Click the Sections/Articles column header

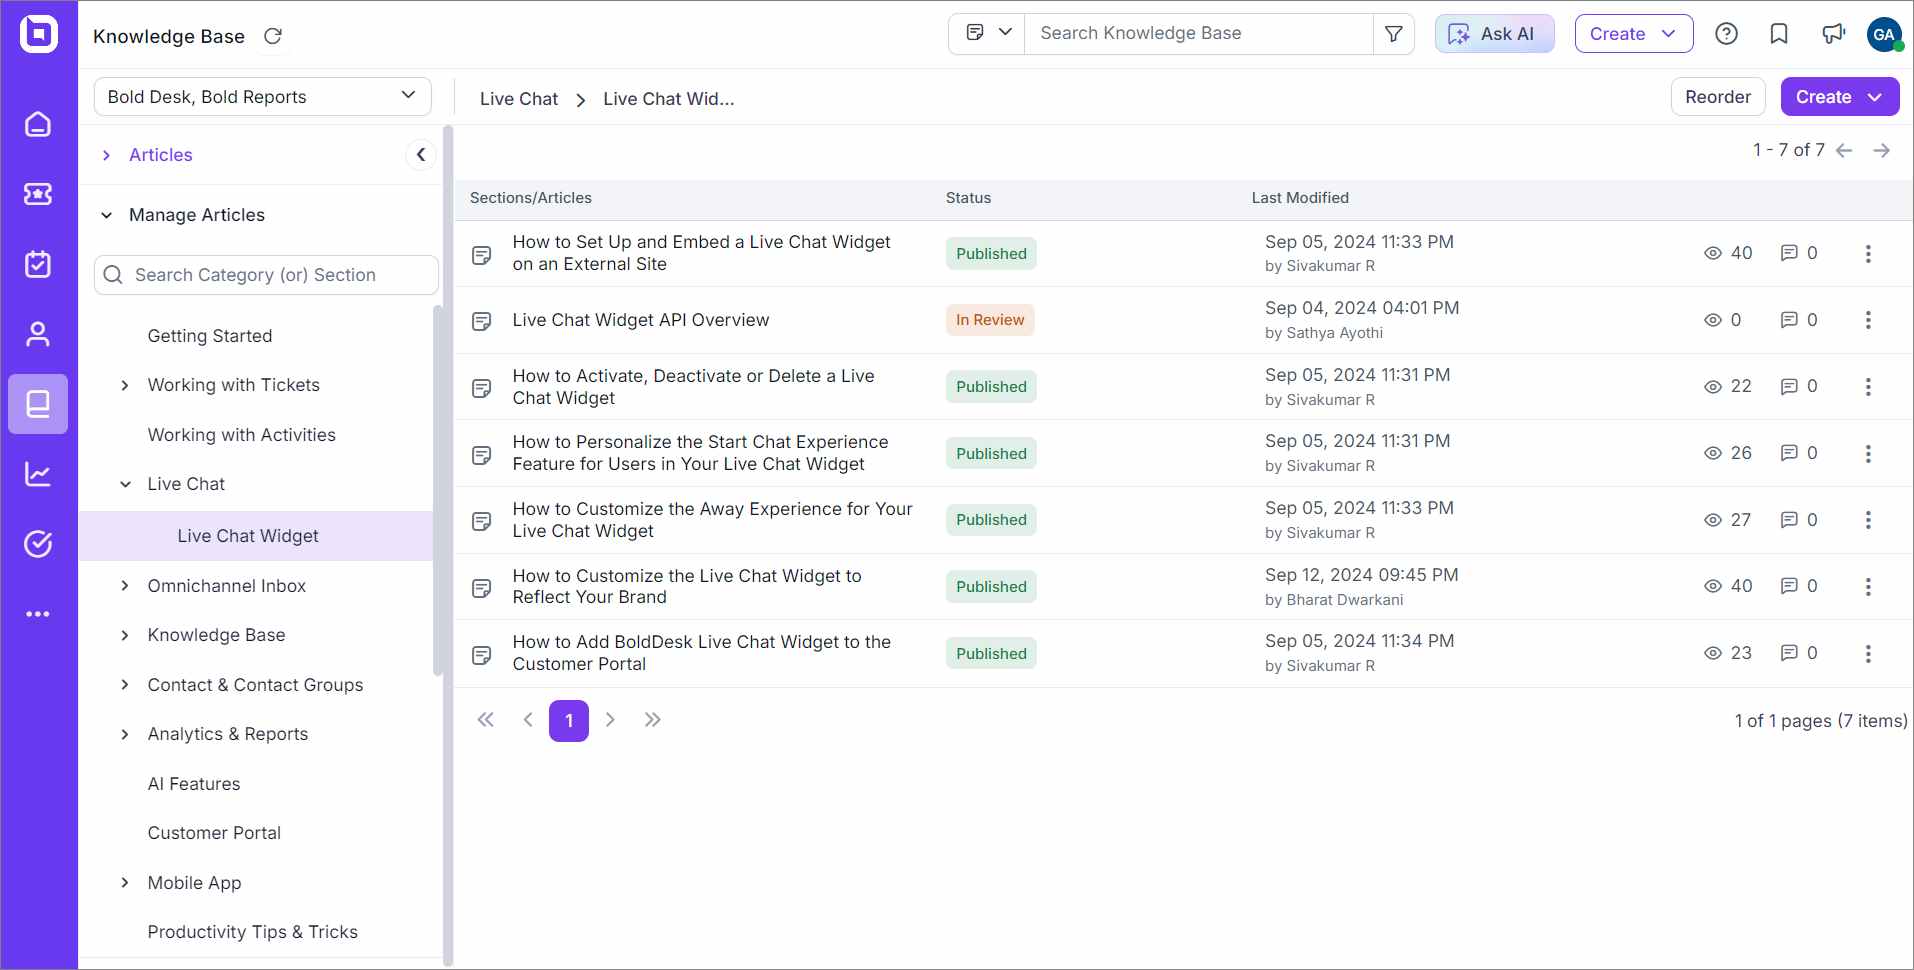531,198
